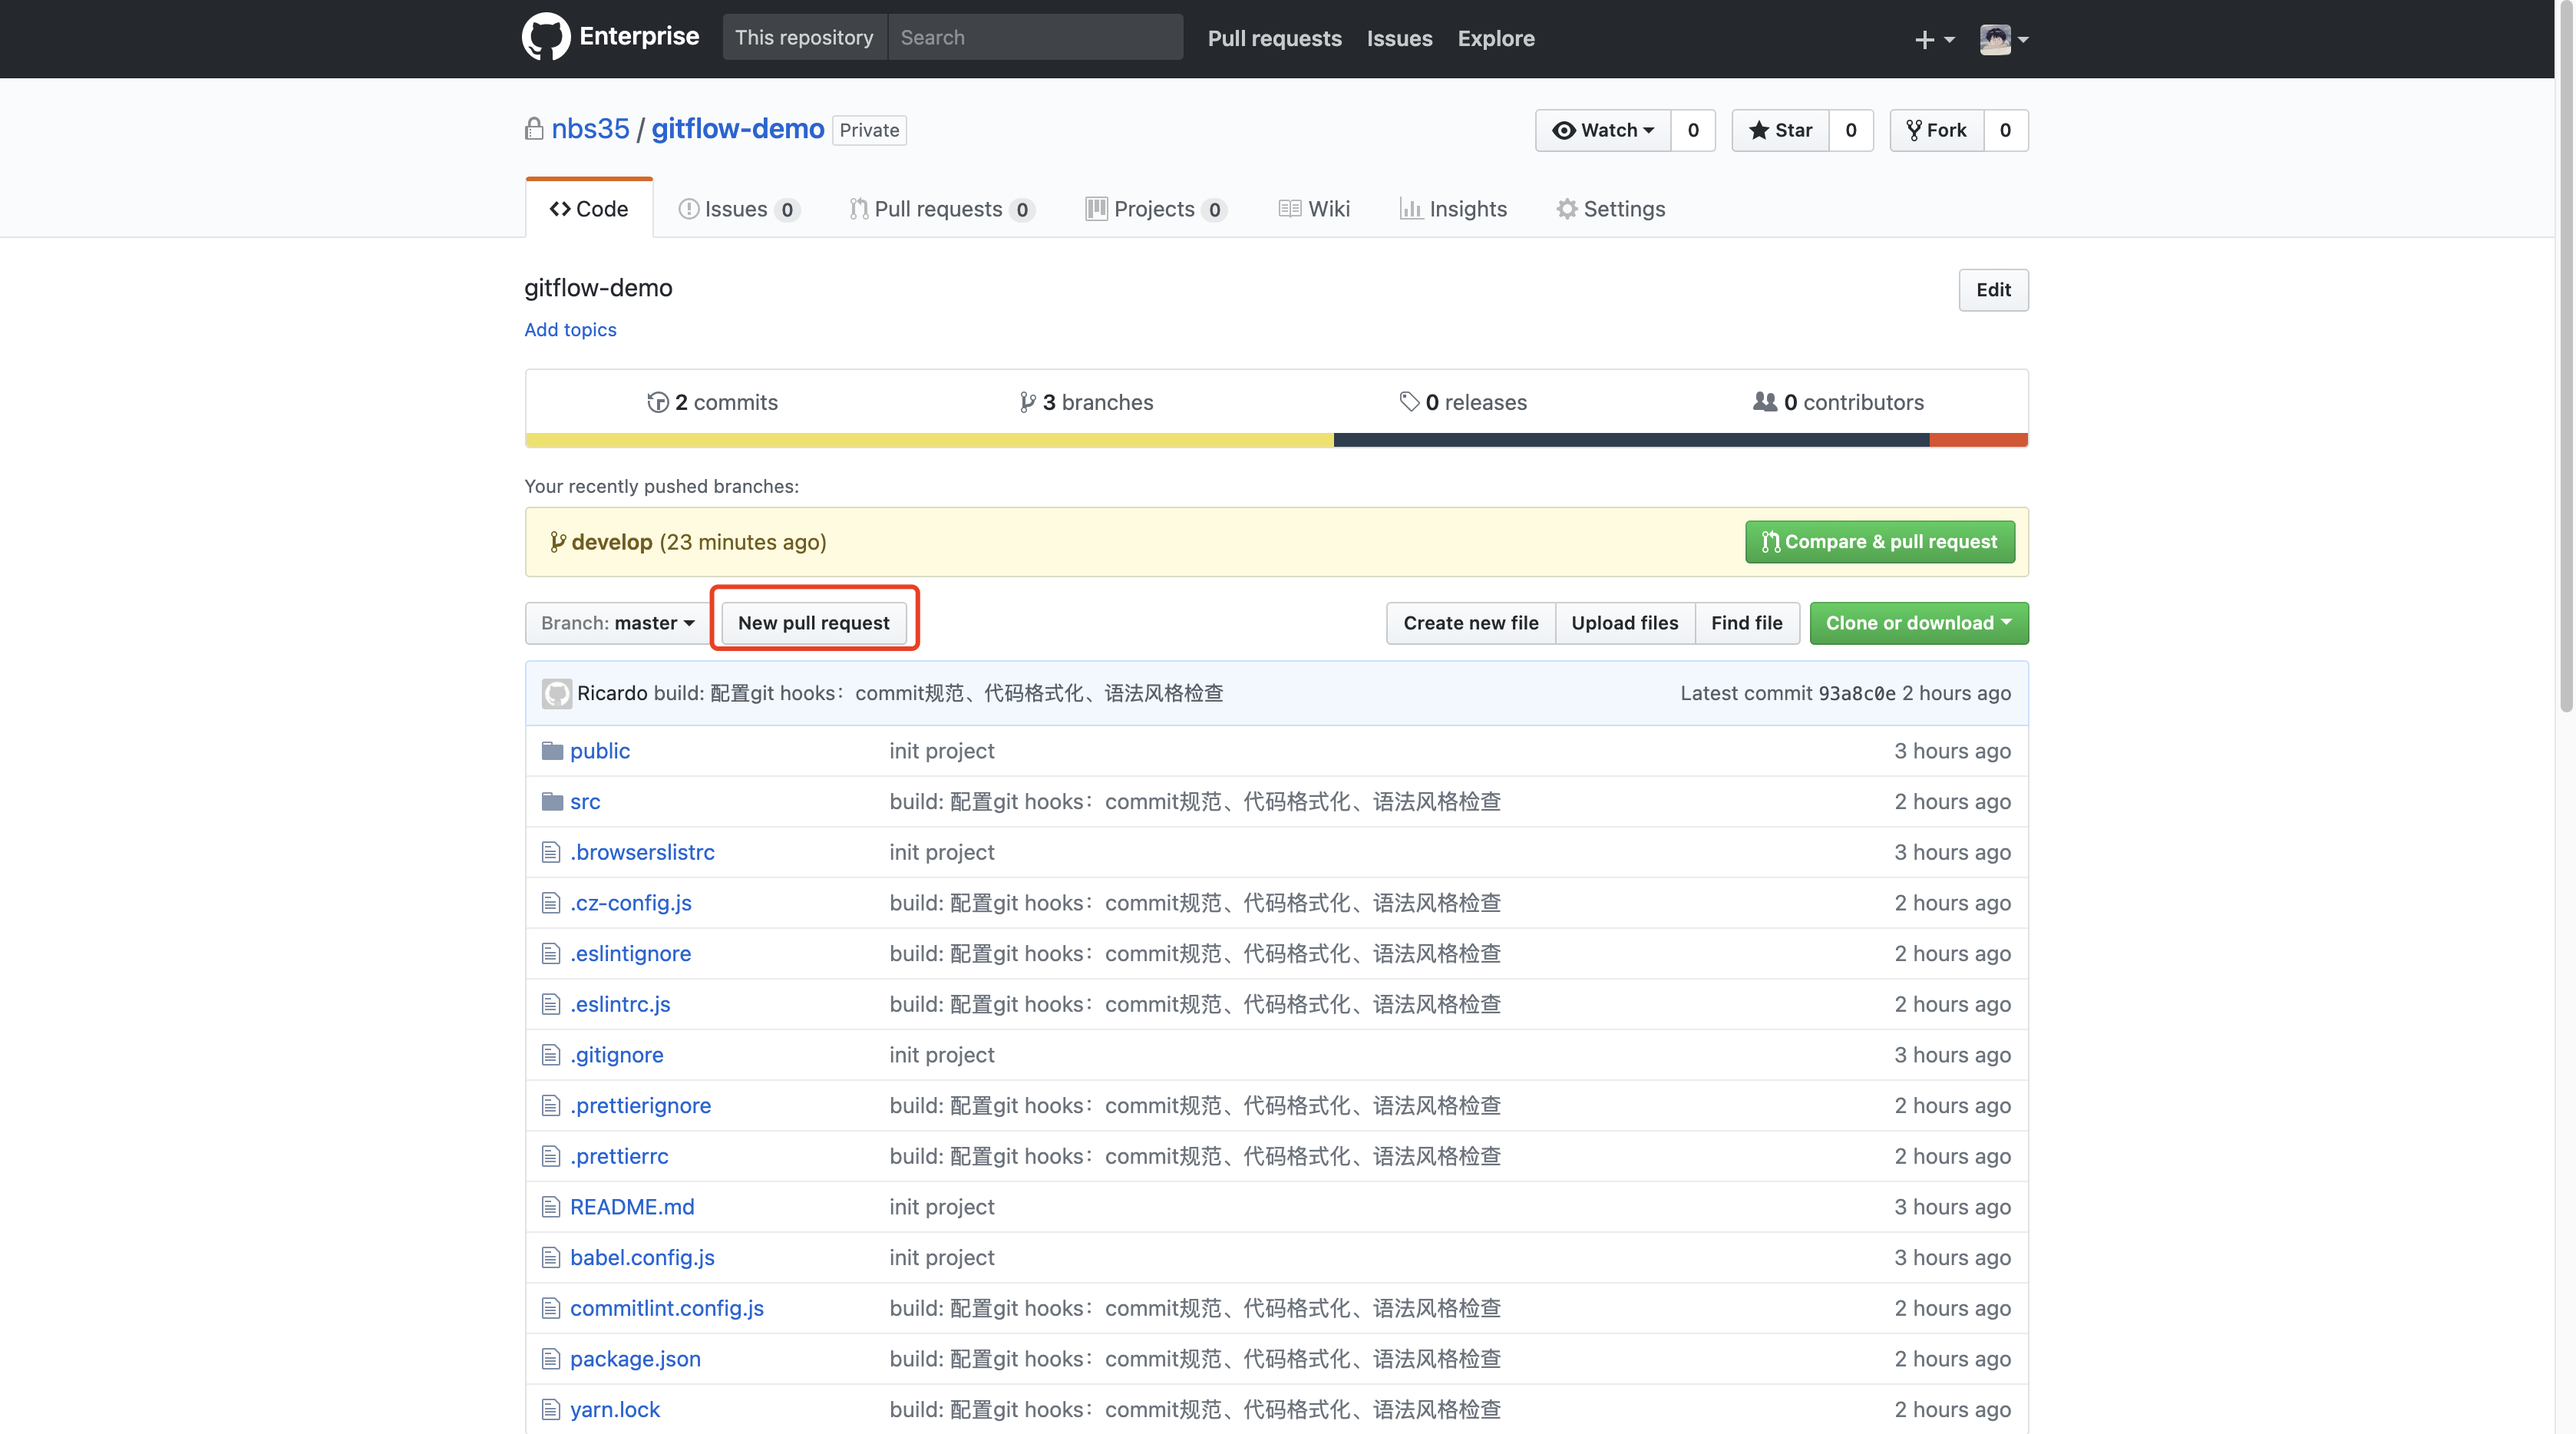Click the public folder icon
Screen dimensions: 2576x1434
coord(552,751)
